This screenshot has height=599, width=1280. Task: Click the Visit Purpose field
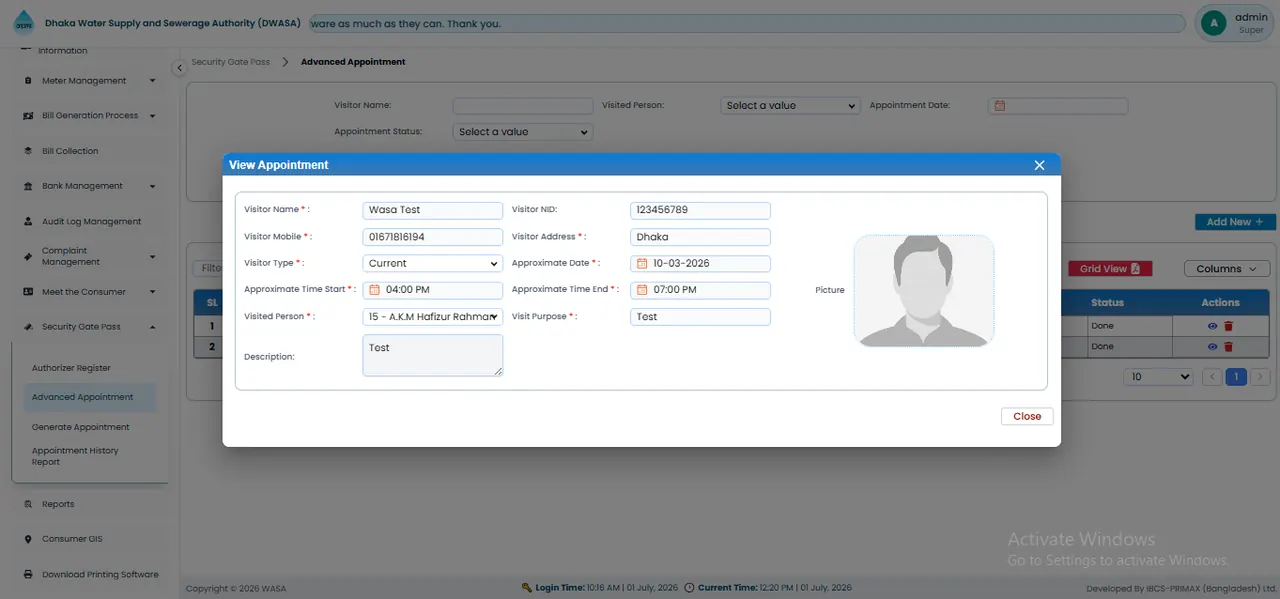[x=701, y=317]
